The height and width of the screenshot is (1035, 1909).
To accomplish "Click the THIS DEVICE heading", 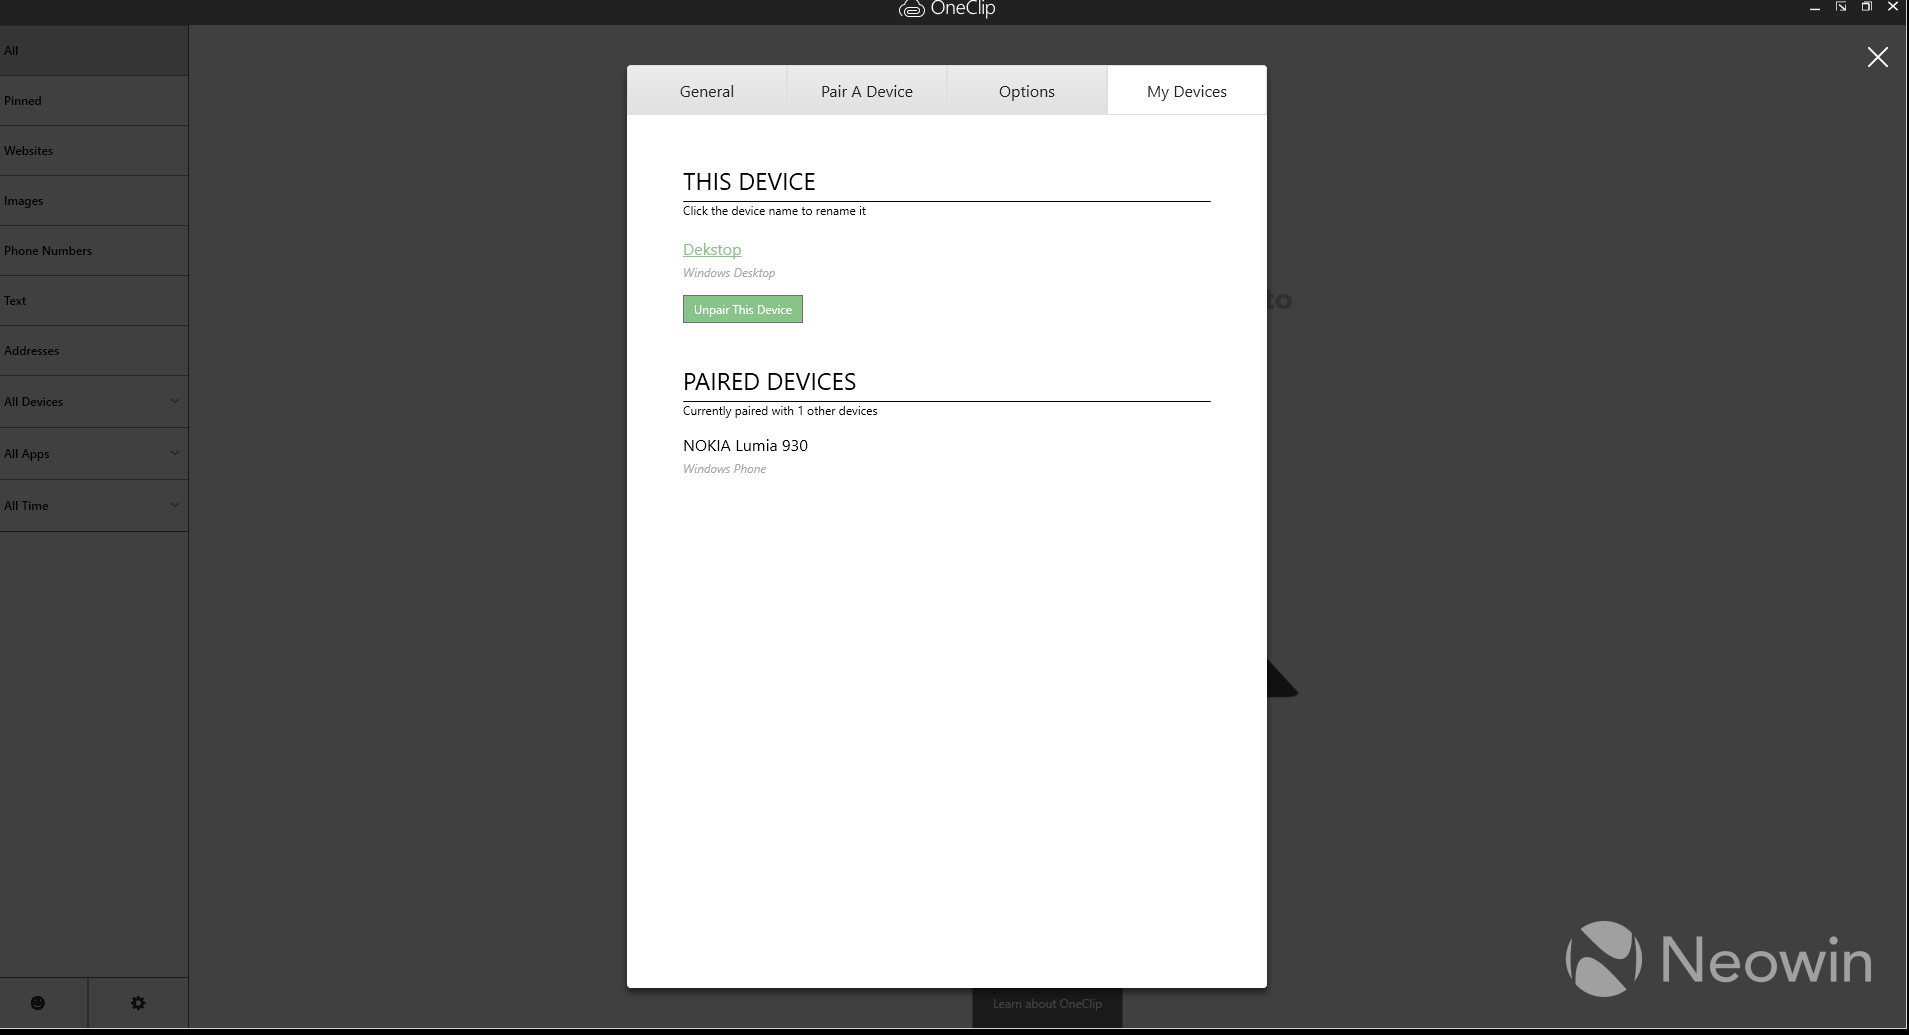I will pyautogui.click(x=749, y=181).
